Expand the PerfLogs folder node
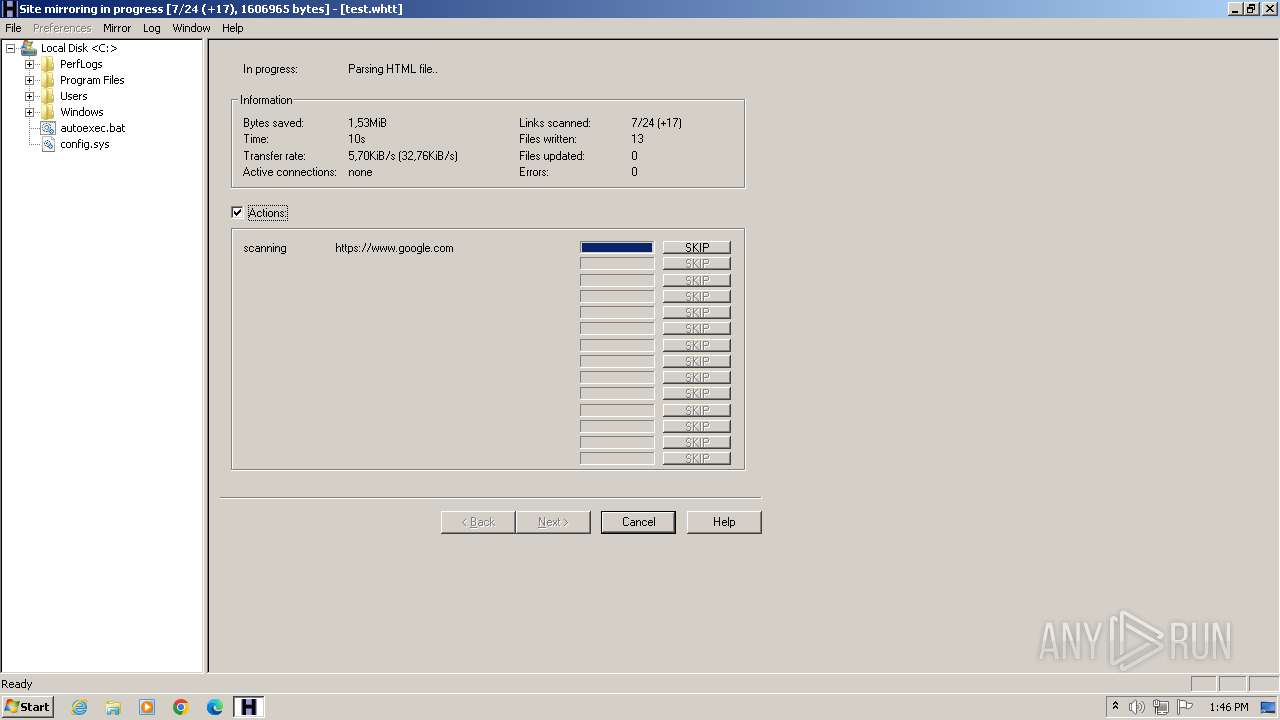The height and width of the screenshot is (720, 1280). point(29,64)
